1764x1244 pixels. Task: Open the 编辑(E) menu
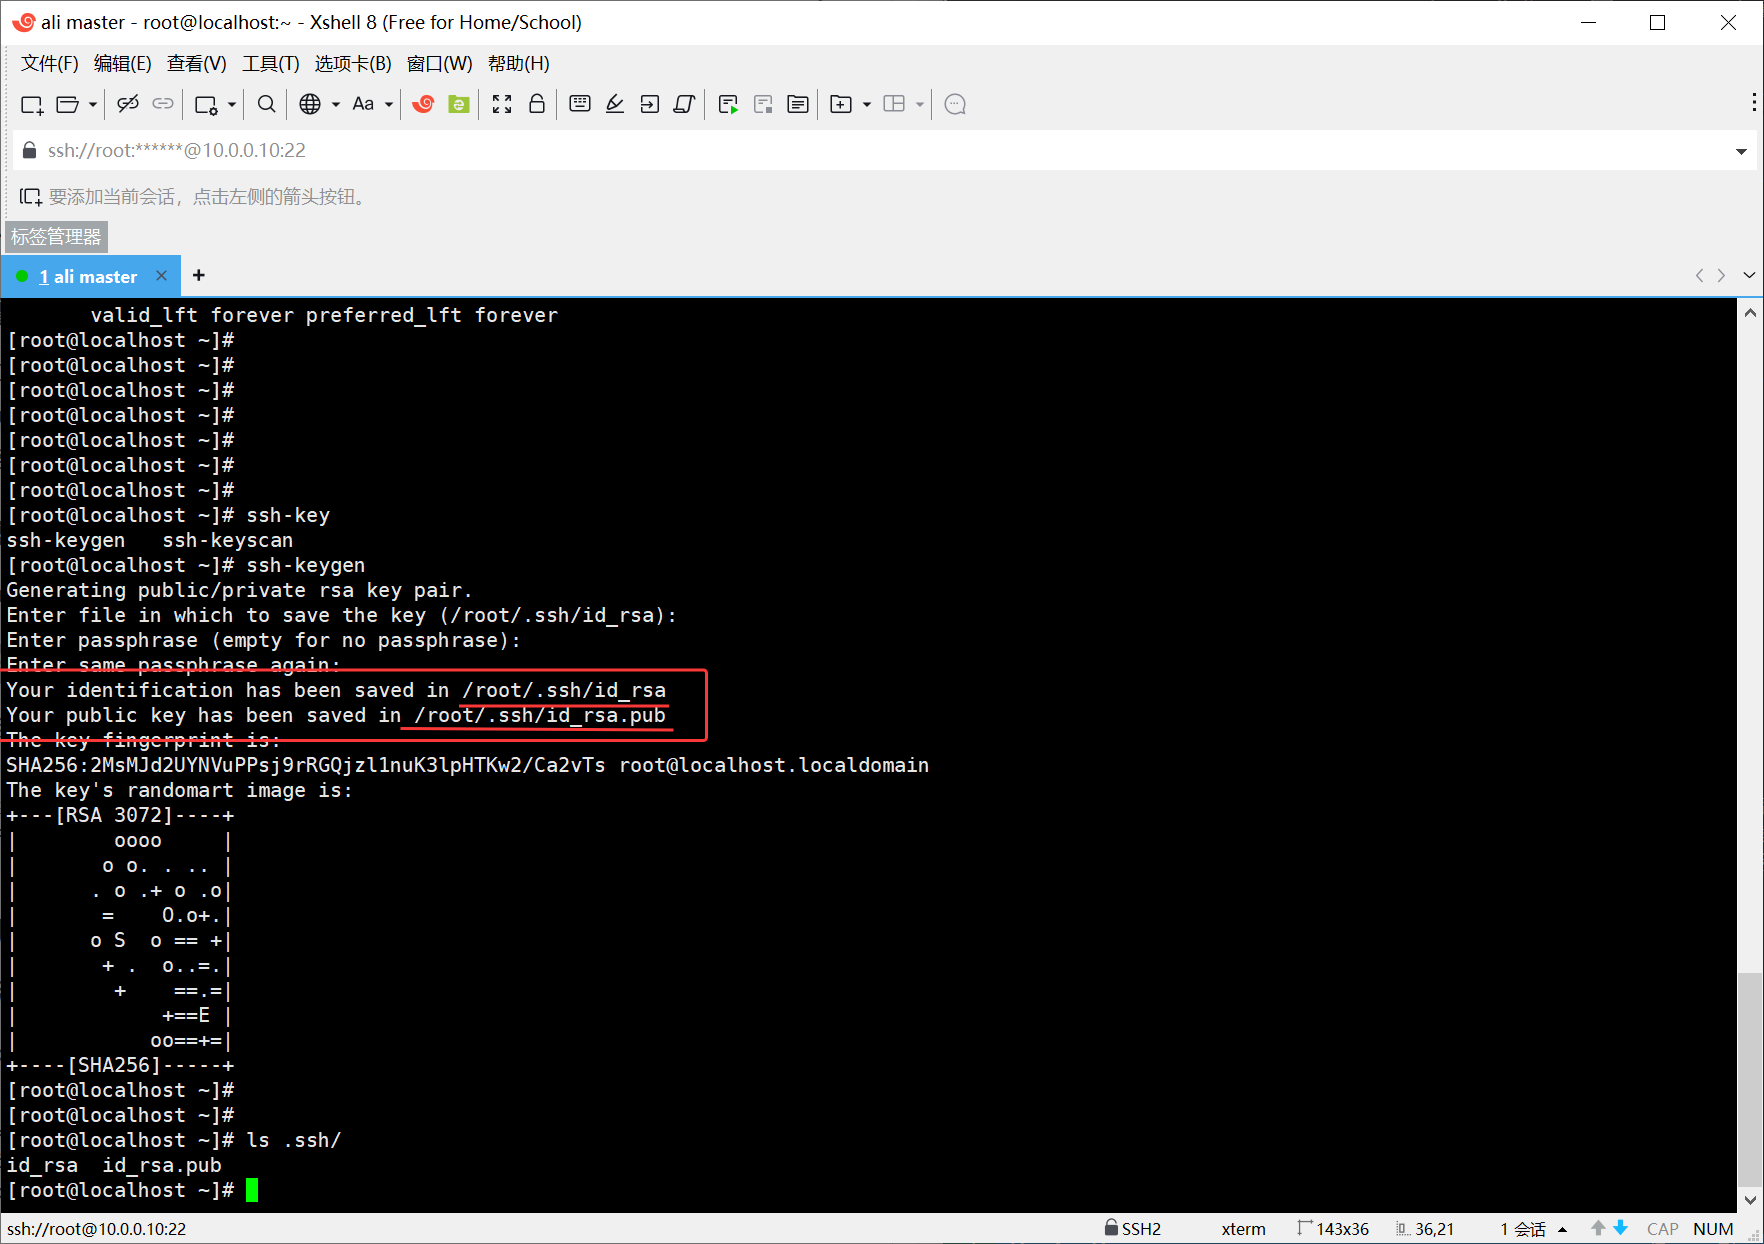click(x=122, y=64)
